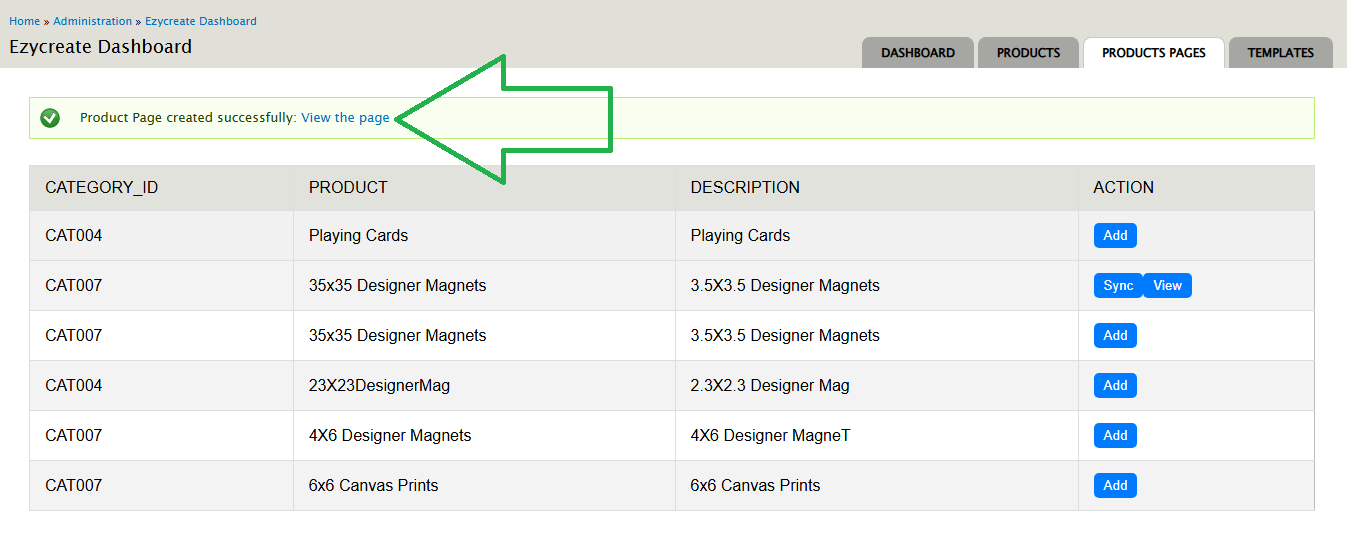1347x535 pixels.
Task: Click the Home breadcrumb link
Action: click(25, 21)
